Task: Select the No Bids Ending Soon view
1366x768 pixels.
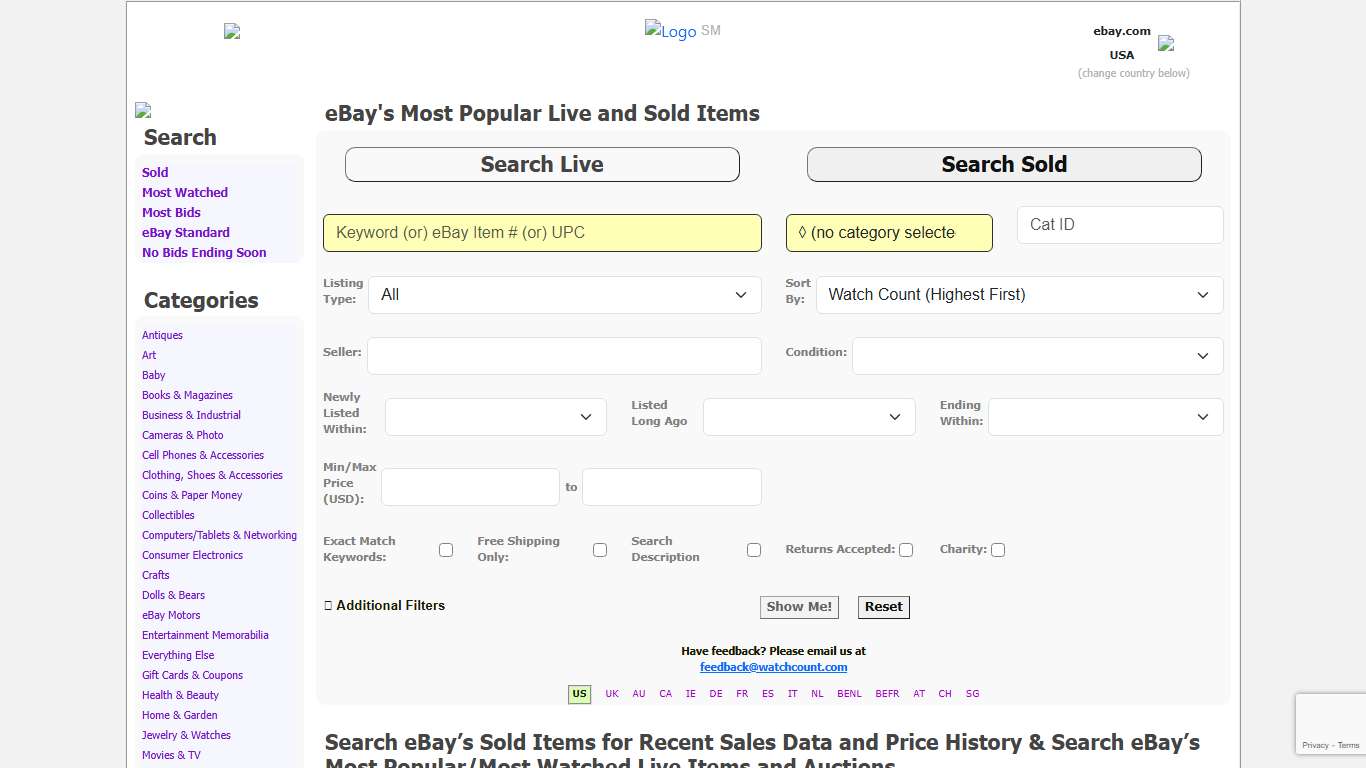Action: coord(203,252)
